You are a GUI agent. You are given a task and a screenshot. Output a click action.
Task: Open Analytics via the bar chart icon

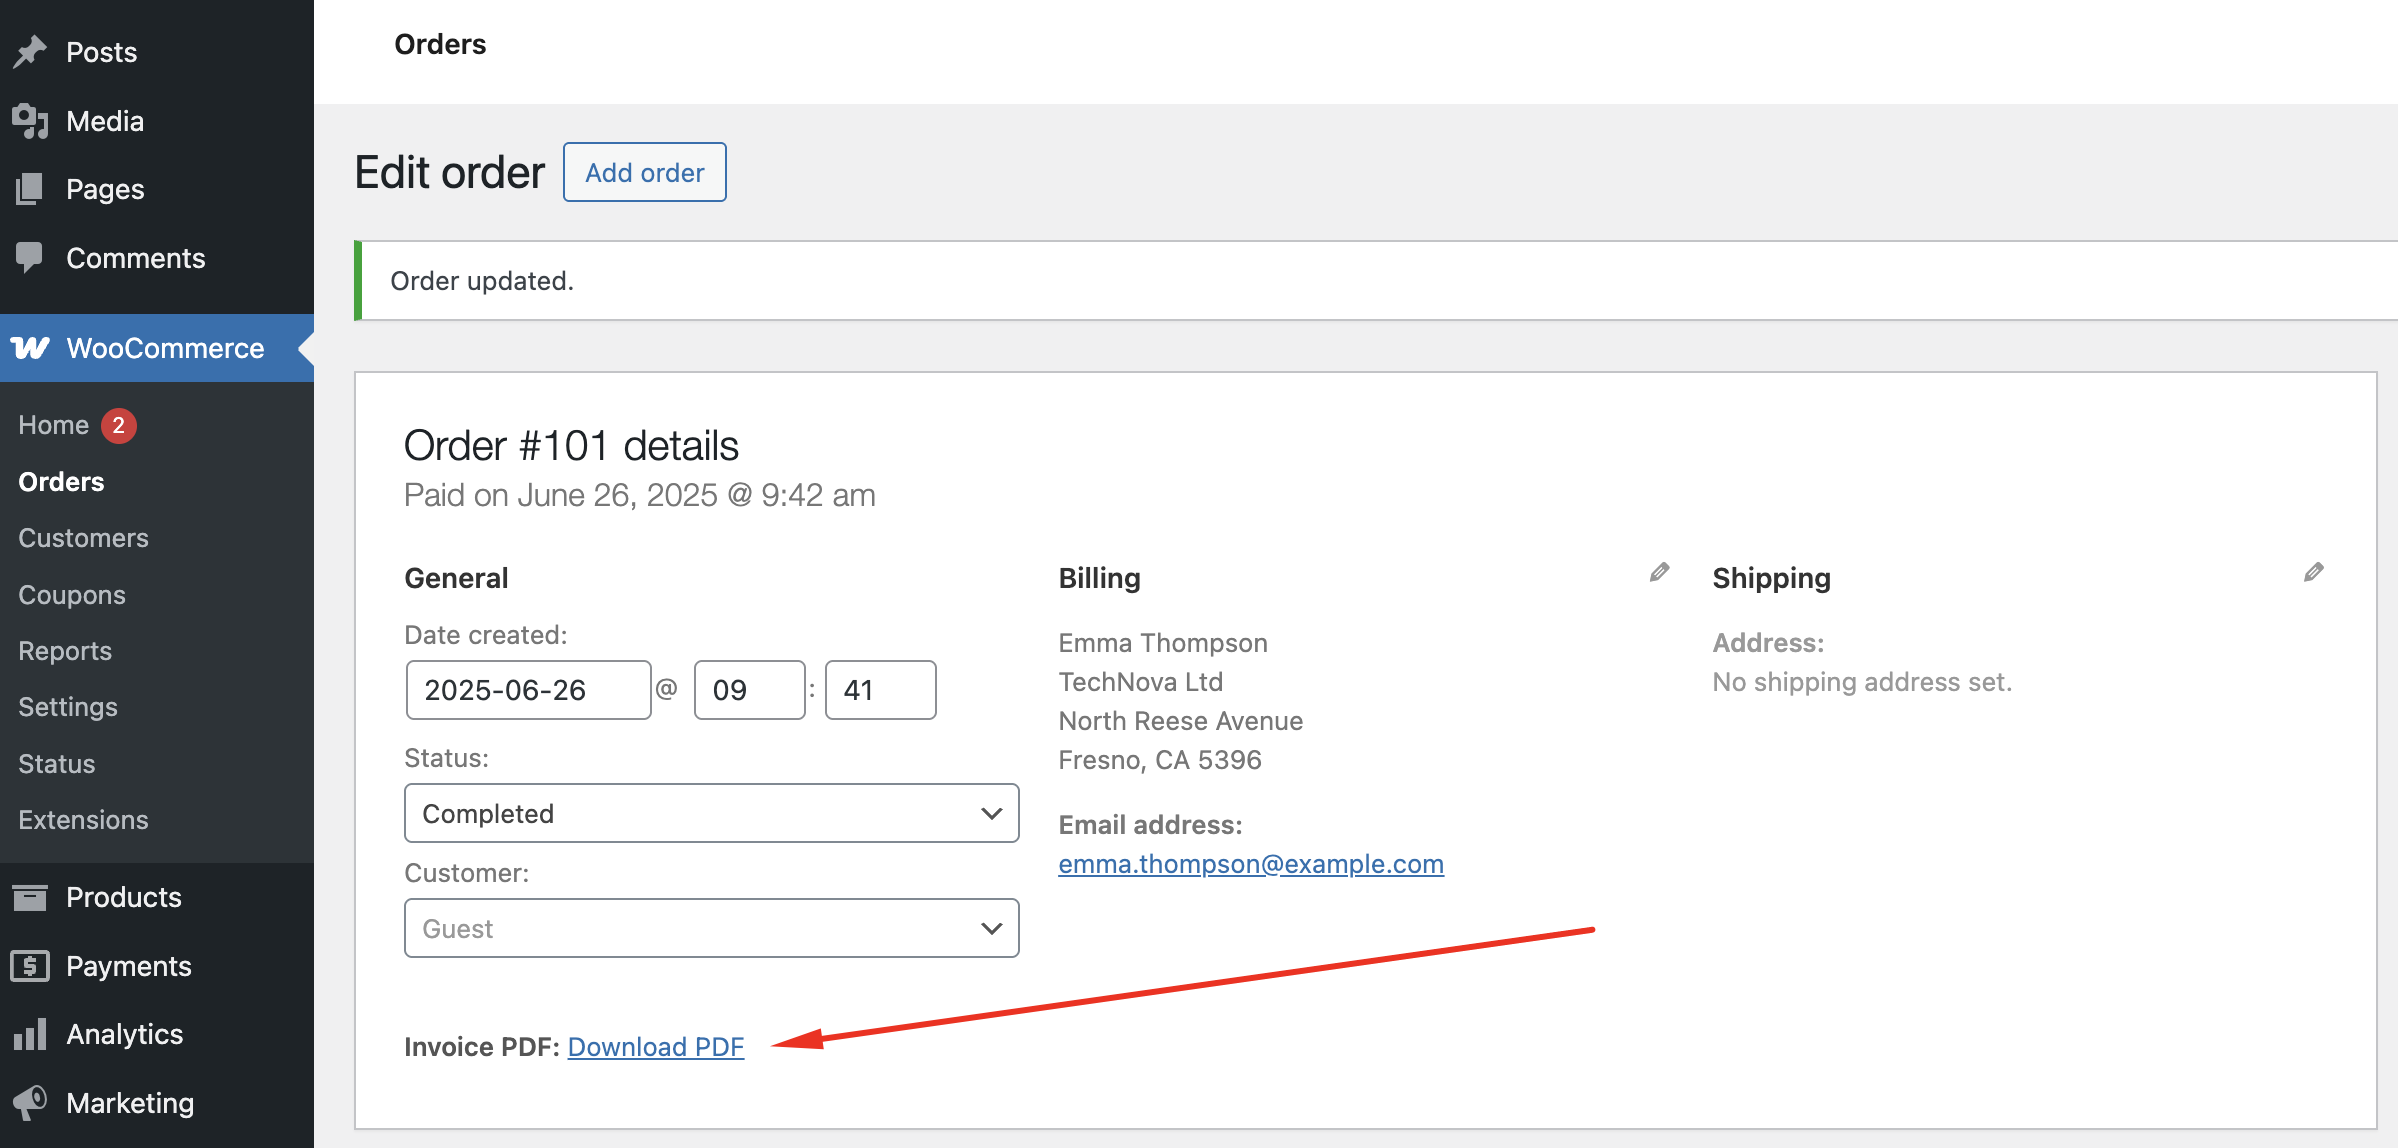click(x=31, y=1033)
